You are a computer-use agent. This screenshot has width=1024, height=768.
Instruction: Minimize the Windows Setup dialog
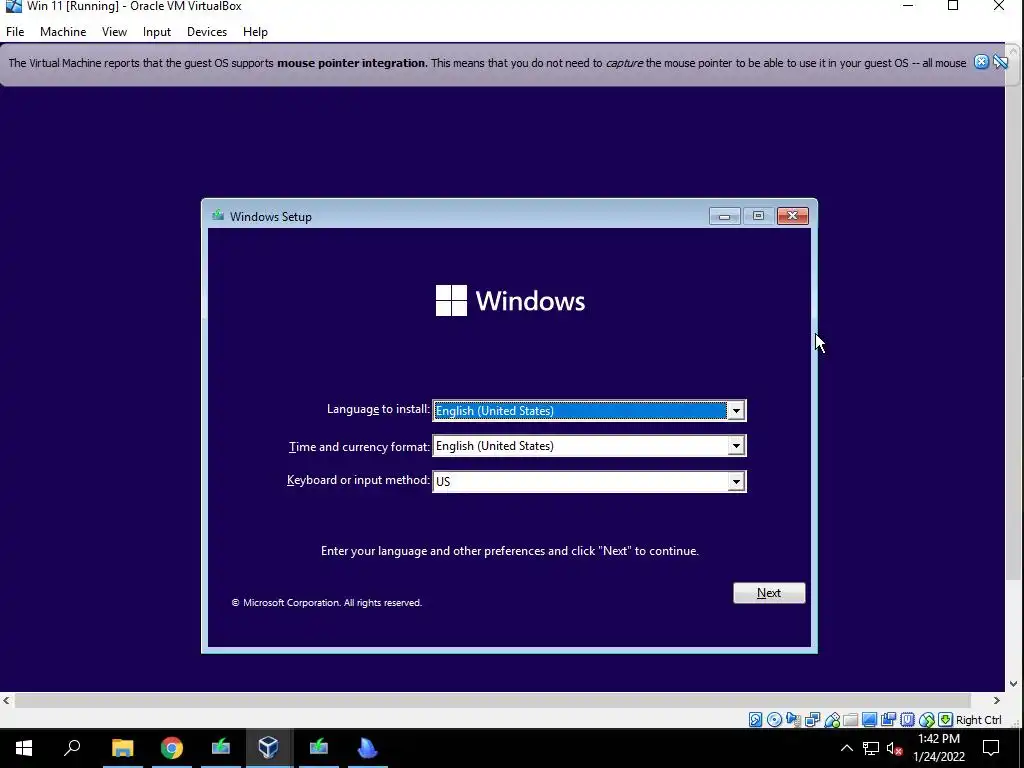[x=724, y=216]
